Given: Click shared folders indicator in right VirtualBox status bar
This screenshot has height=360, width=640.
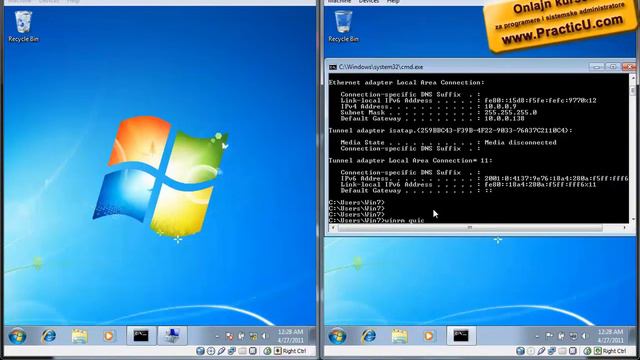Looking at the screenshot, I should point(562,351).
